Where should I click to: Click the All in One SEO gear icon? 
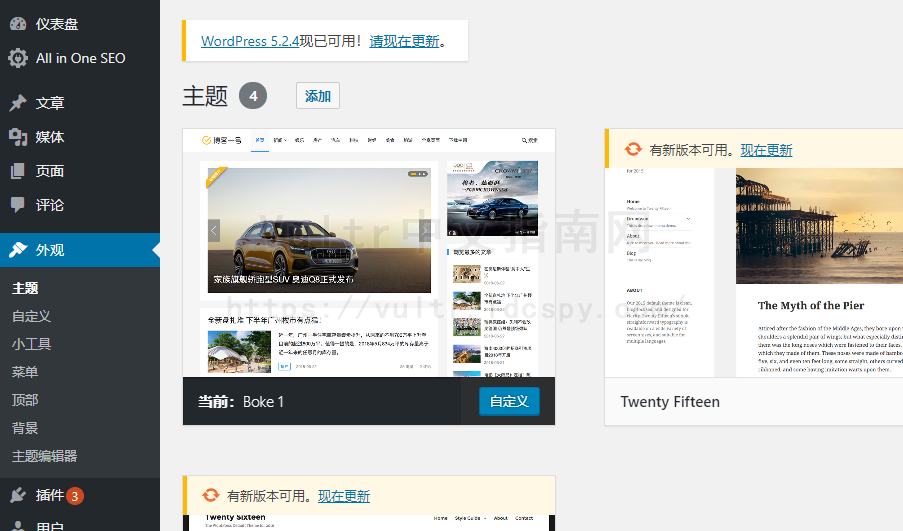(18, 58)
